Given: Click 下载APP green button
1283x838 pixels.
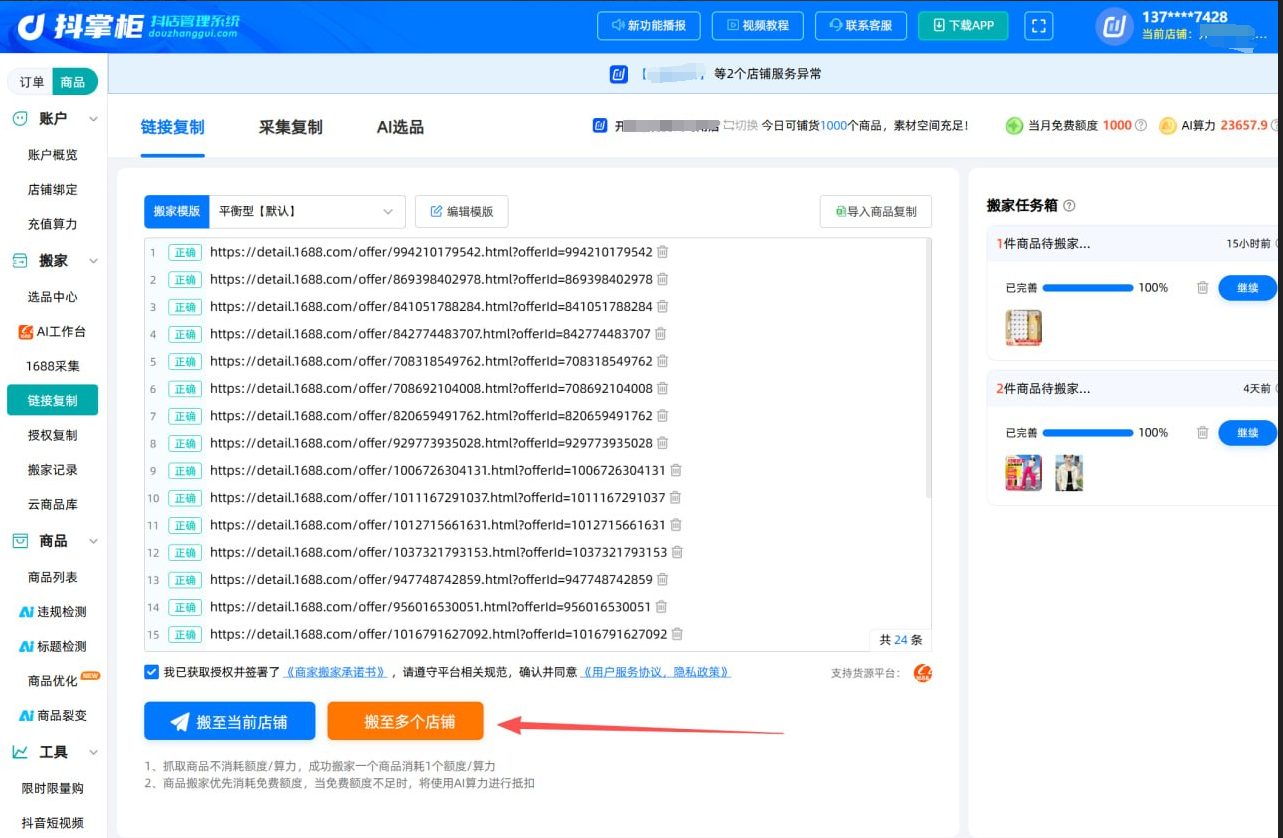Looking at the screenshot, I should (x=964, y=26).
